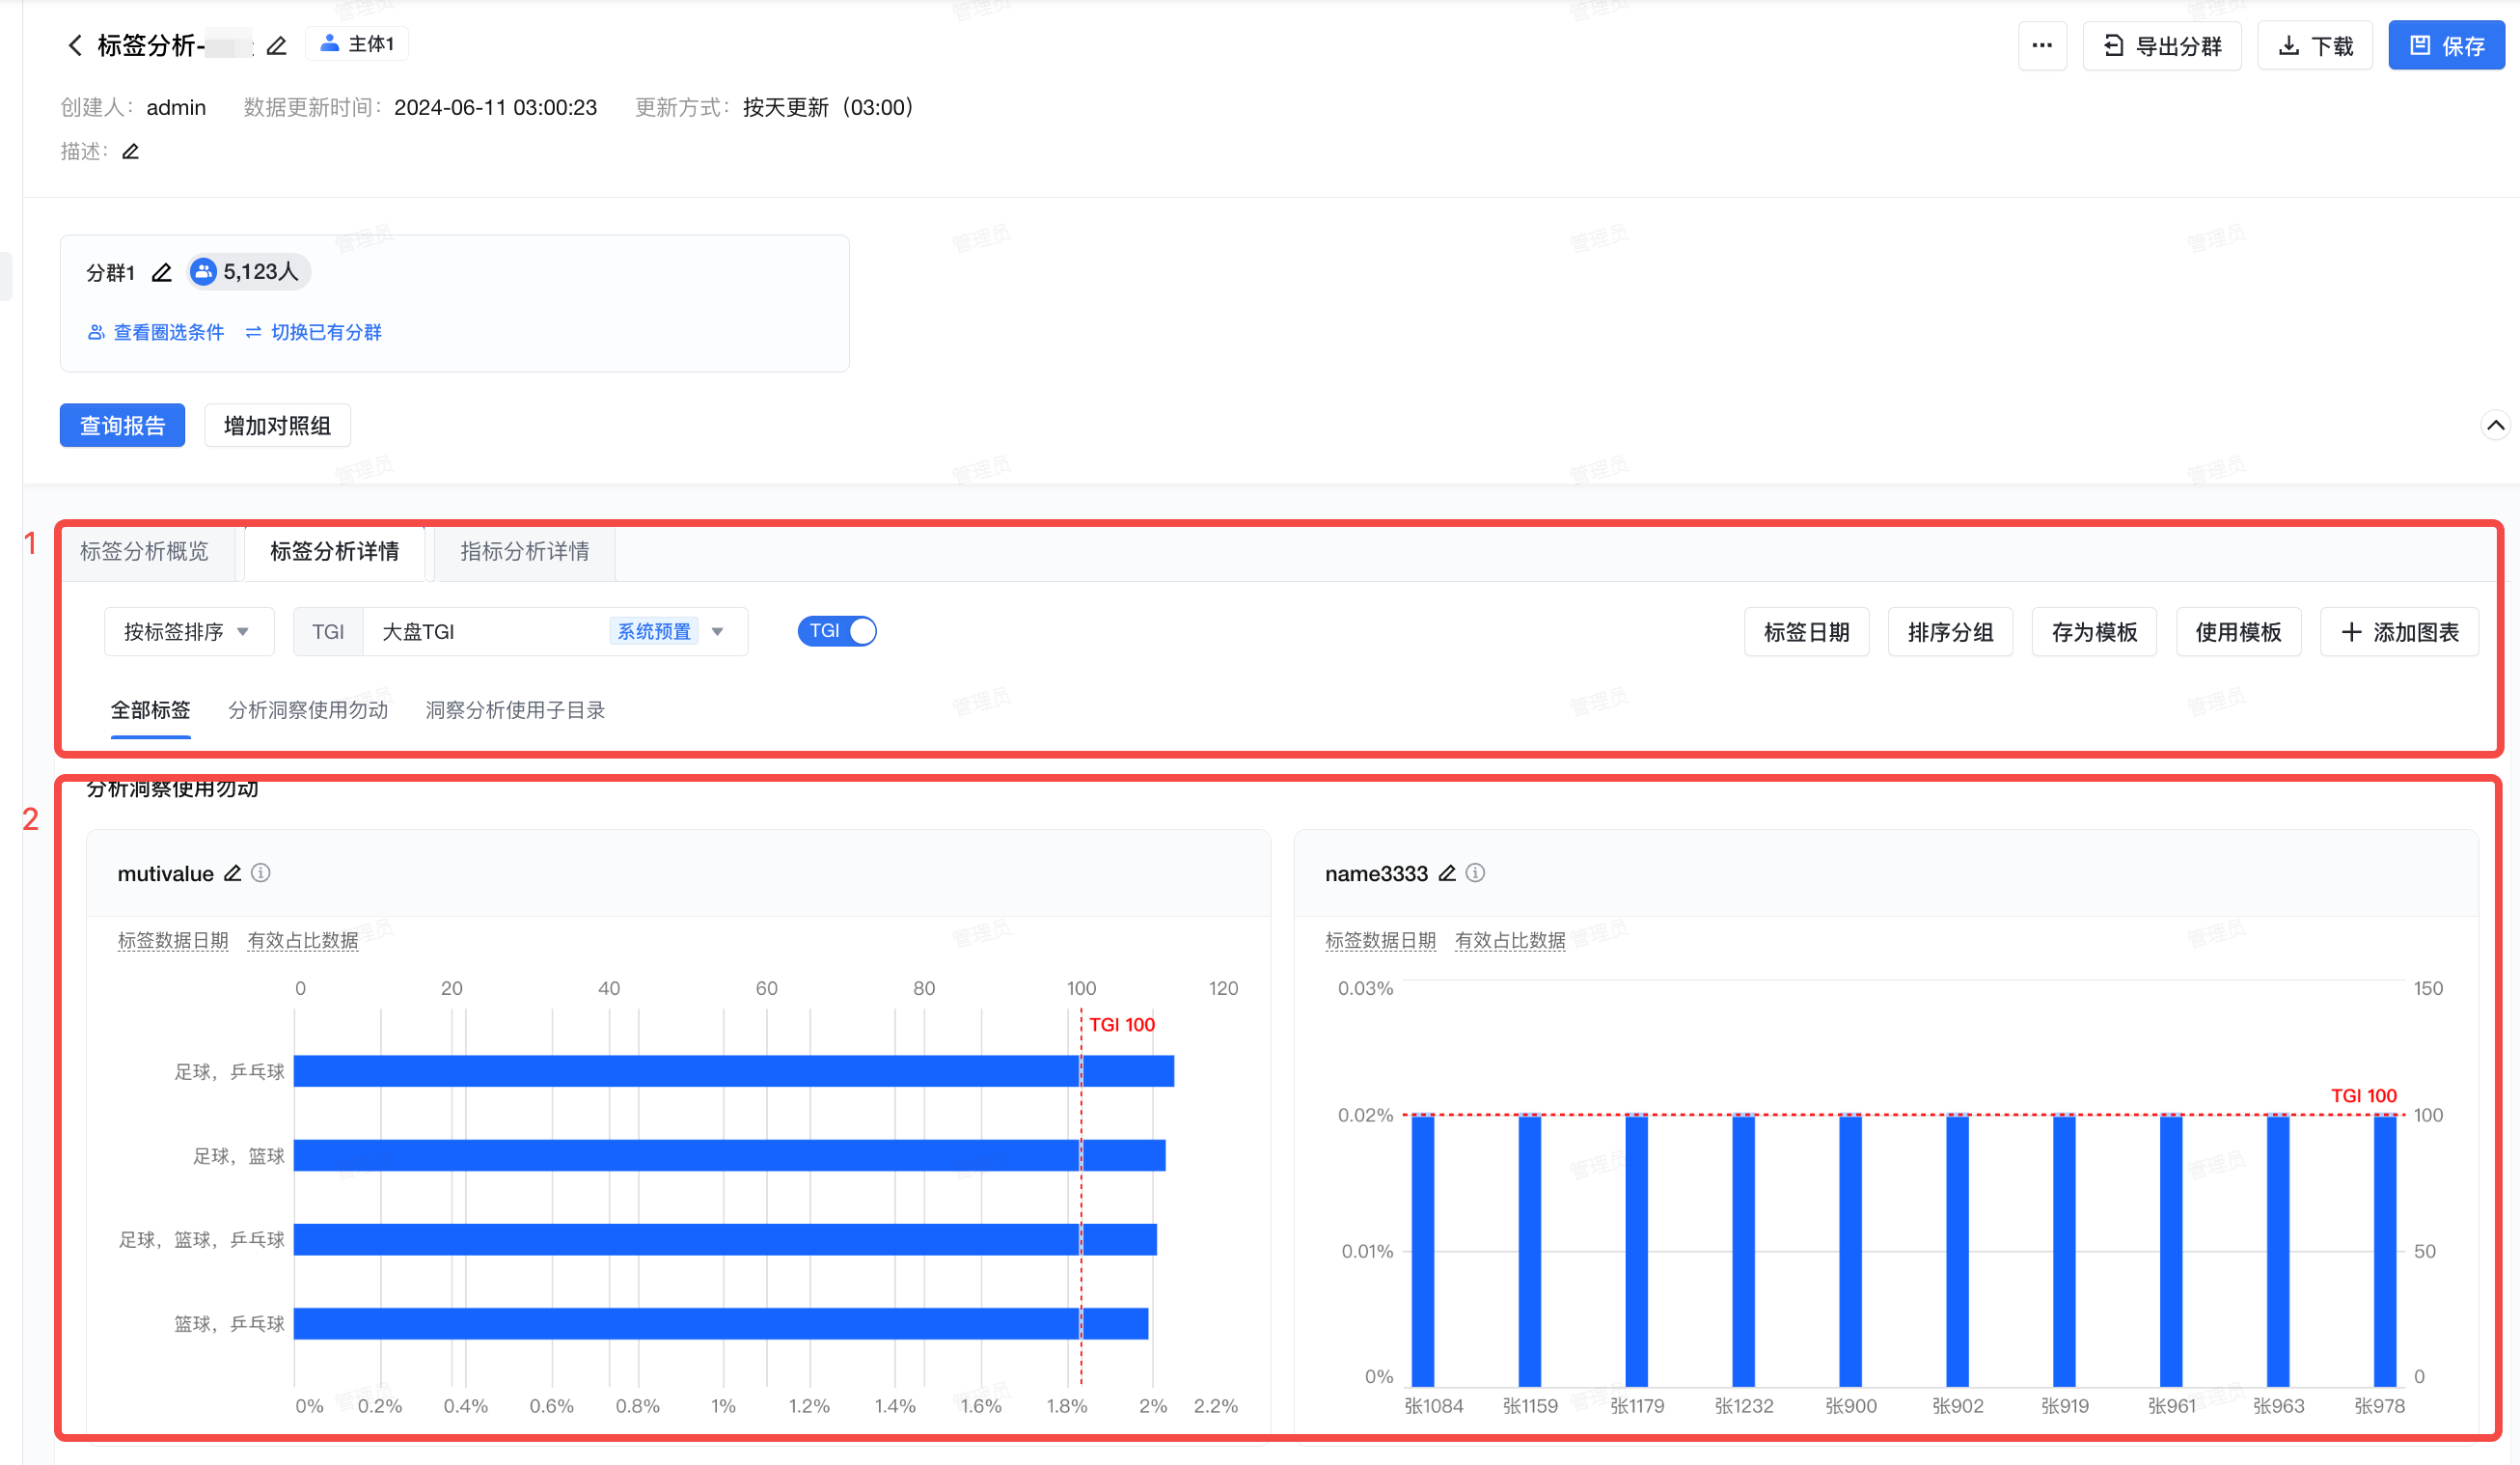
Task: Click 有效占比数据 under name3333
Action: [1510, 940]
